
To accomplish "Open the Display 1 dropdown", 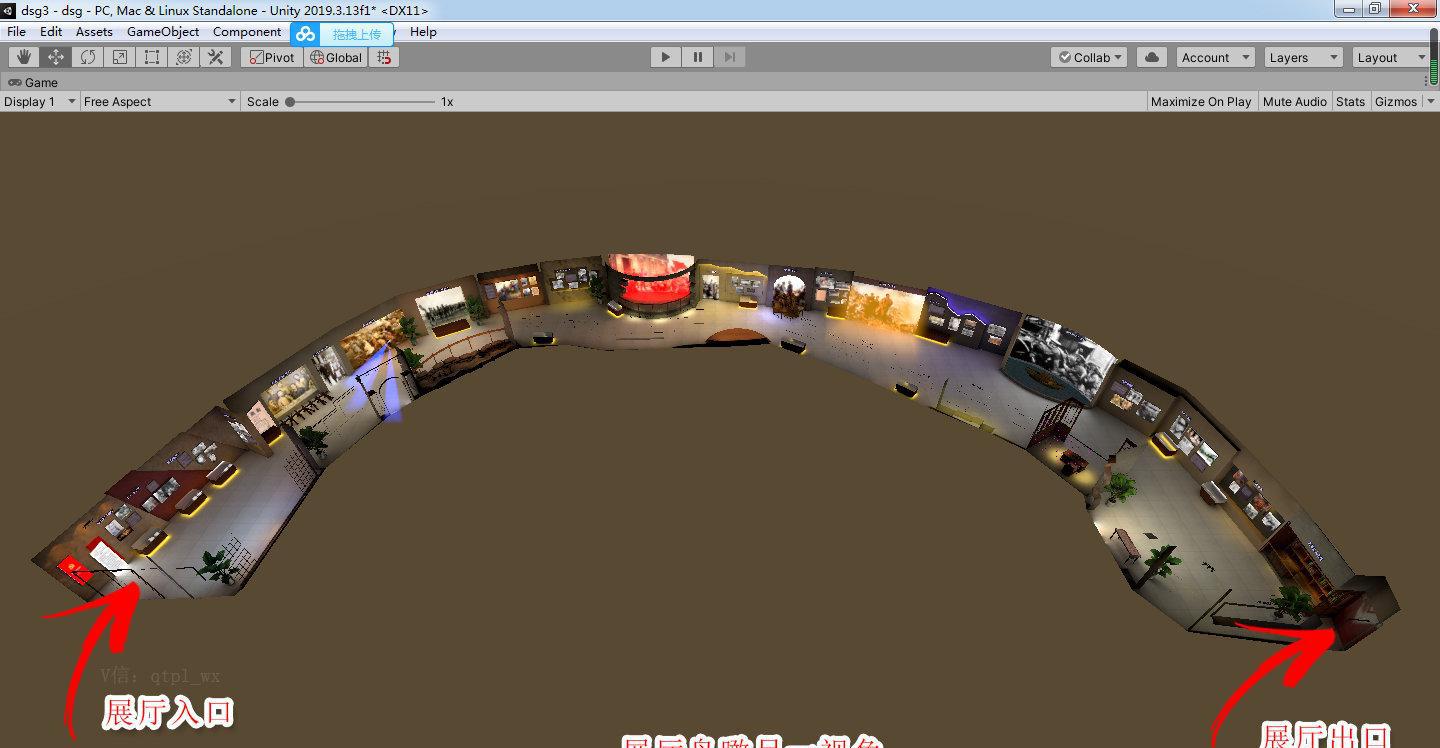I will (40, 101).
